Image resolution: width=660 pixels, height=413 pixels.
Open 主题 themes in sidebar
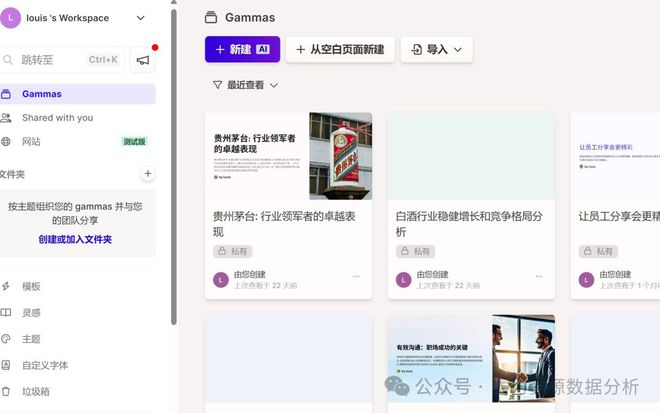[x=31, y=339]
